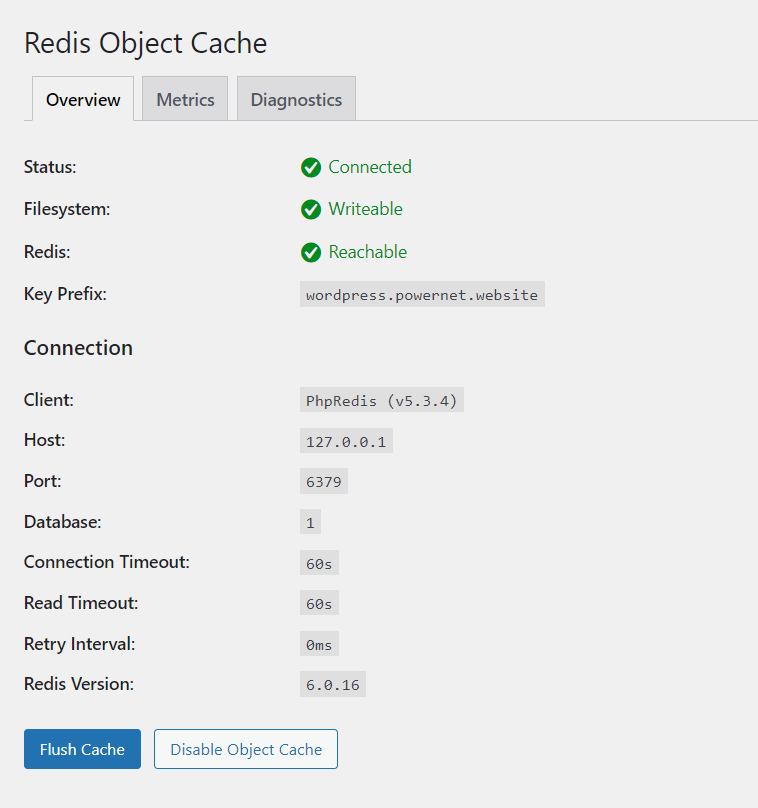The height and width of the screenshot is (808, 758).
Task: Open the Diagnostics tab
Action: [x=296, y=99]
